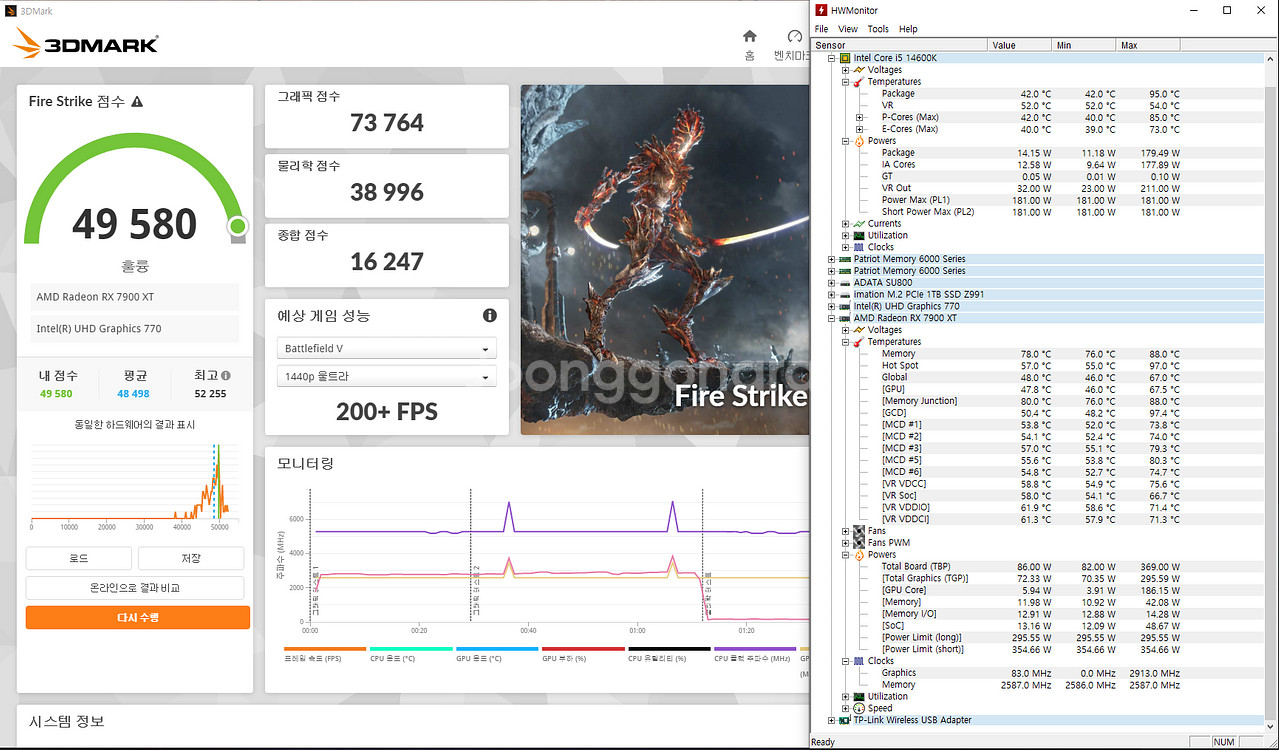Expand the E-Cores (Max) node

[859, 129]
